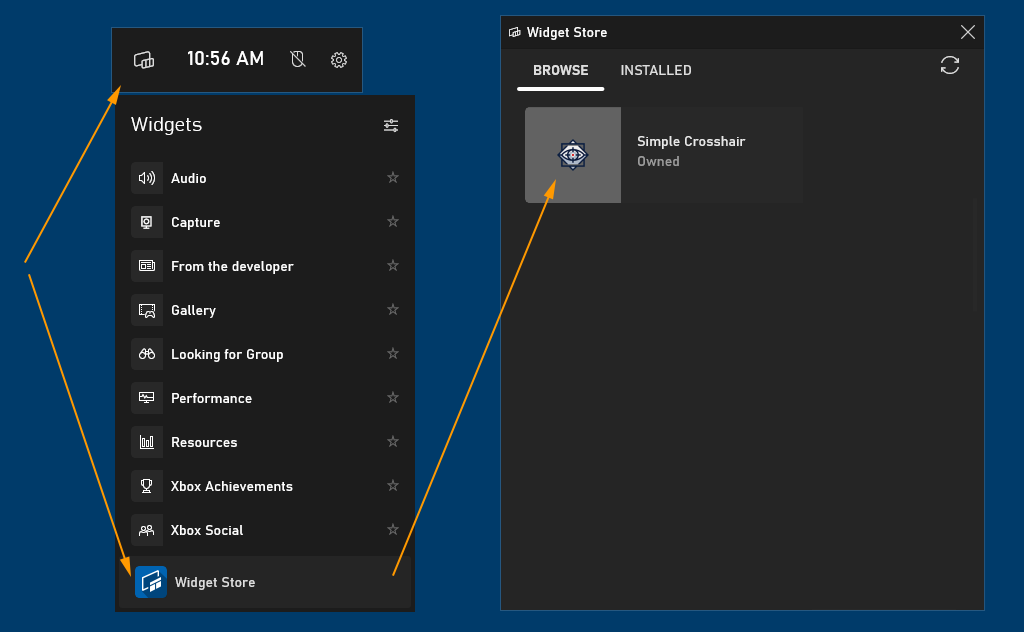
Task: Open the widget menu icon in Game Bar
Action: click(x=144, y=60)
